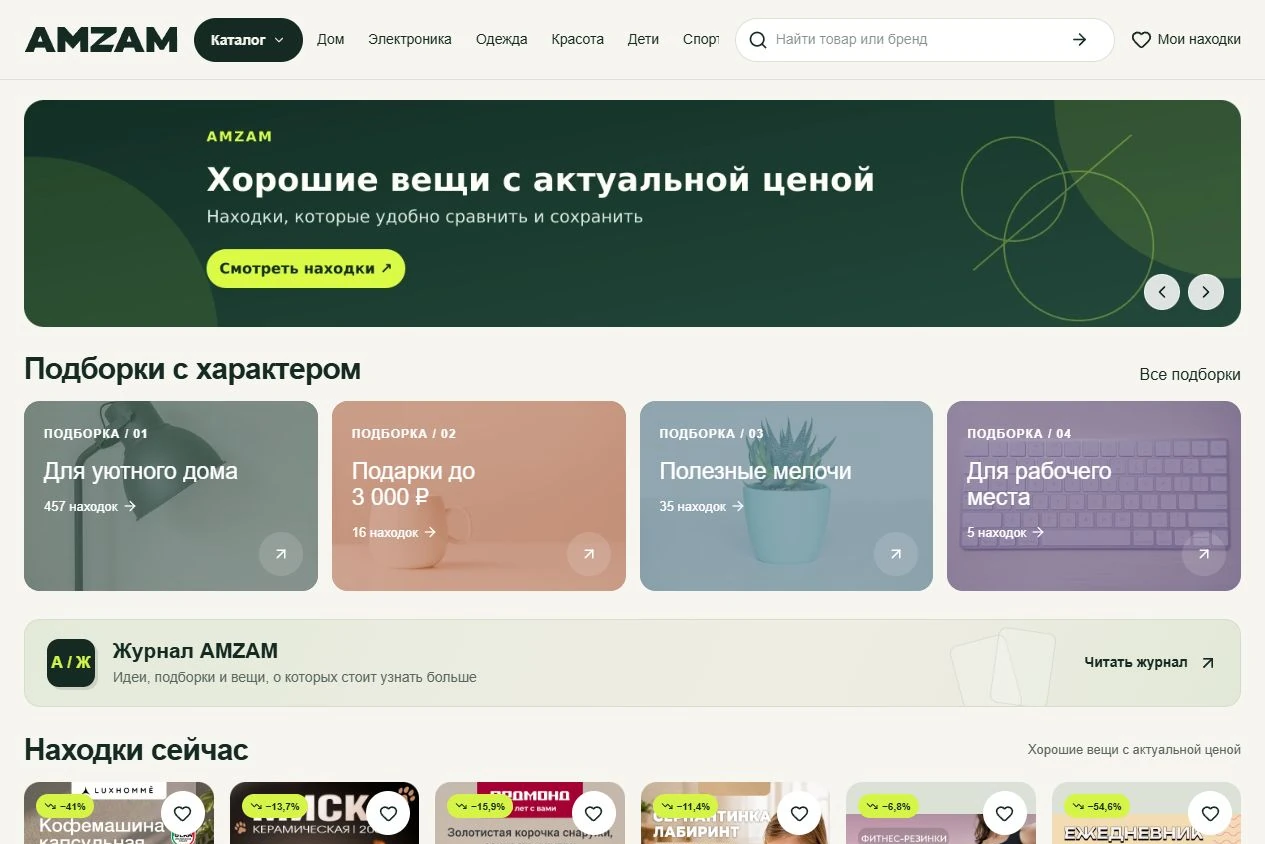Show previous banner slide

pos(1162,292)
